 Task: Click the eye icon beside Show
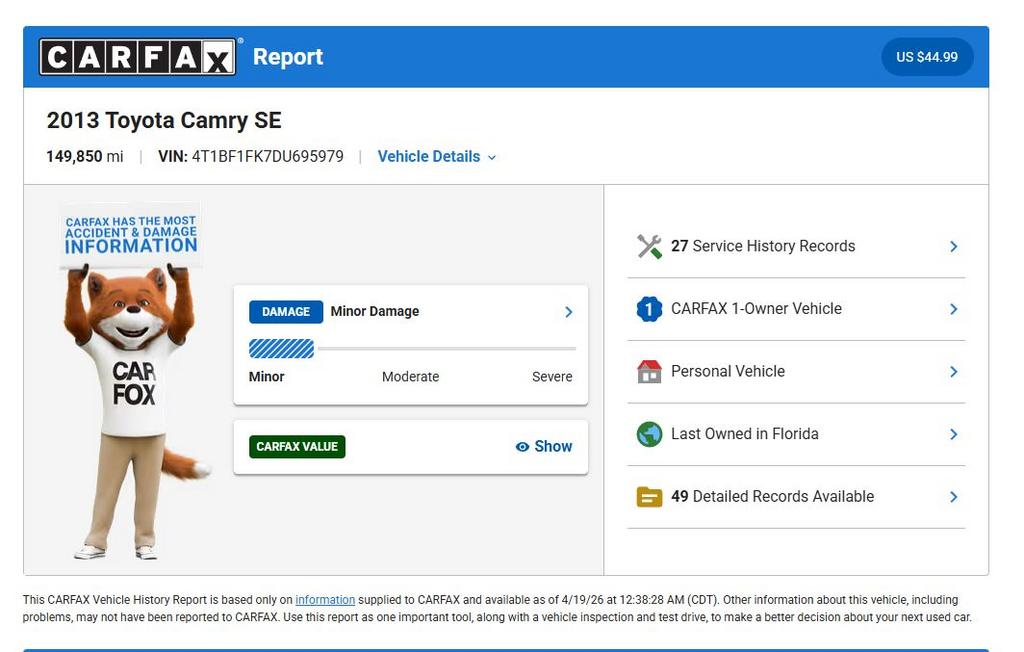click(x=522, y=447)
